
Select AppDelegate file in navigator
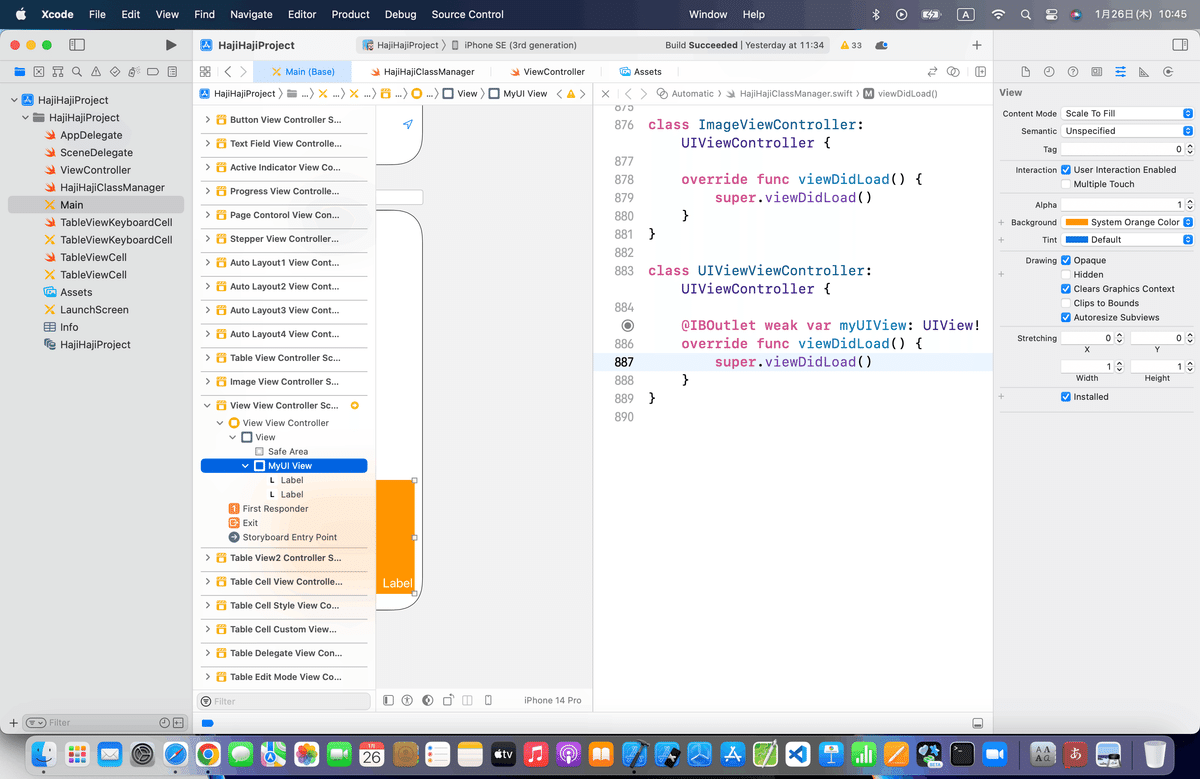tap(91, 135)
